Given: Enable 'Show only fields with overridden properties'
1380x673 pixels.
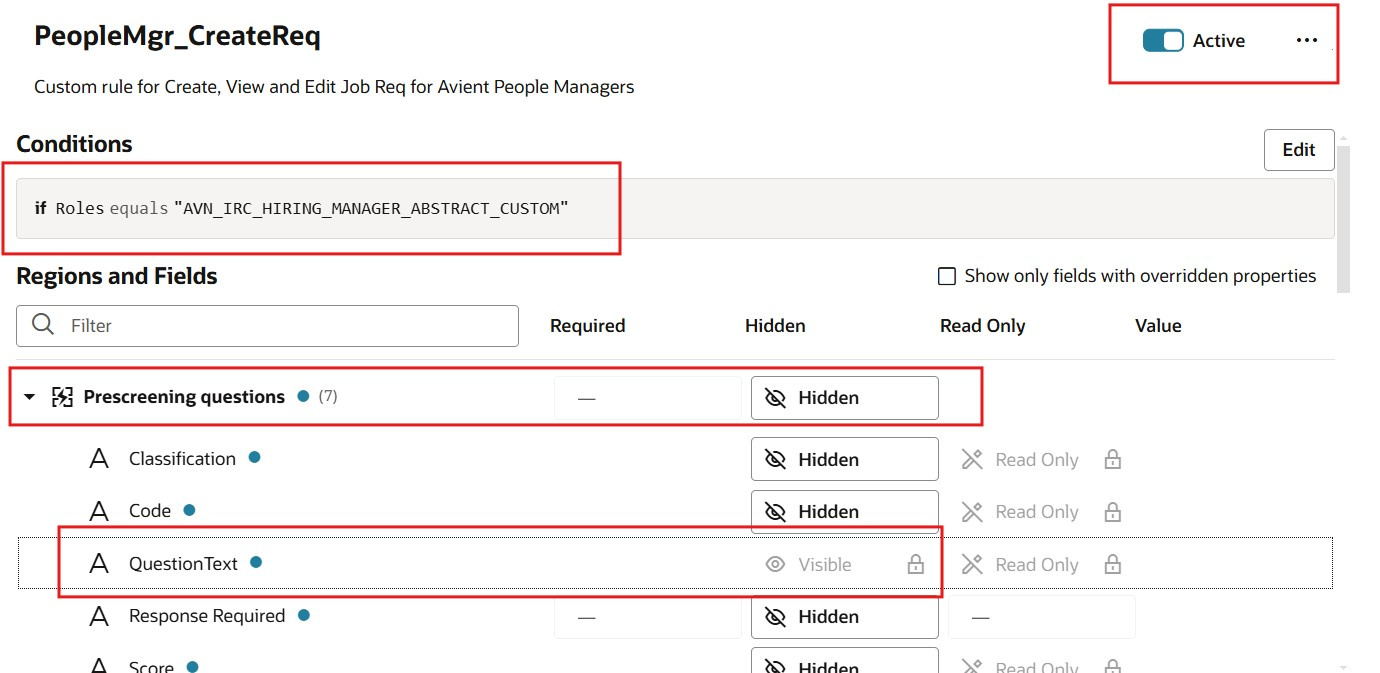Looking at the screenshot, I should point(946,276).
